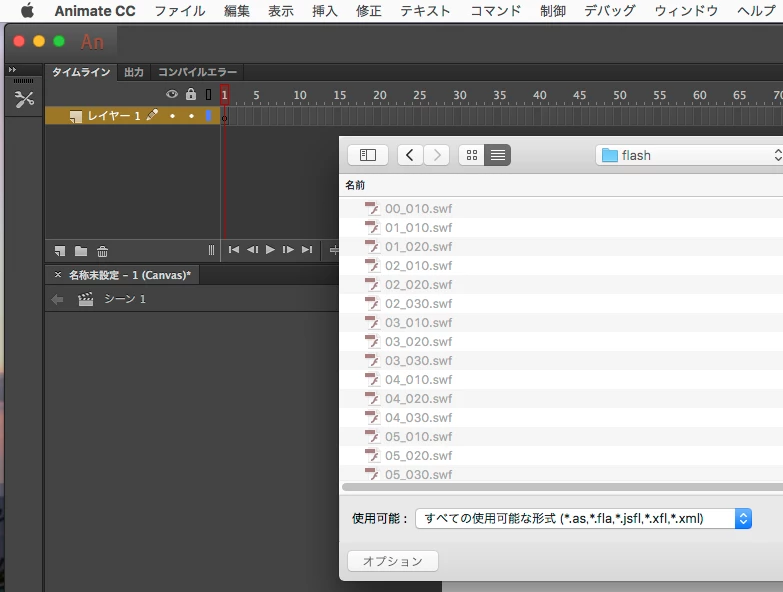Viewport: 783px width, 592px height.
Task: Select file 05_010.swf
Action: (x=561, y=436)
